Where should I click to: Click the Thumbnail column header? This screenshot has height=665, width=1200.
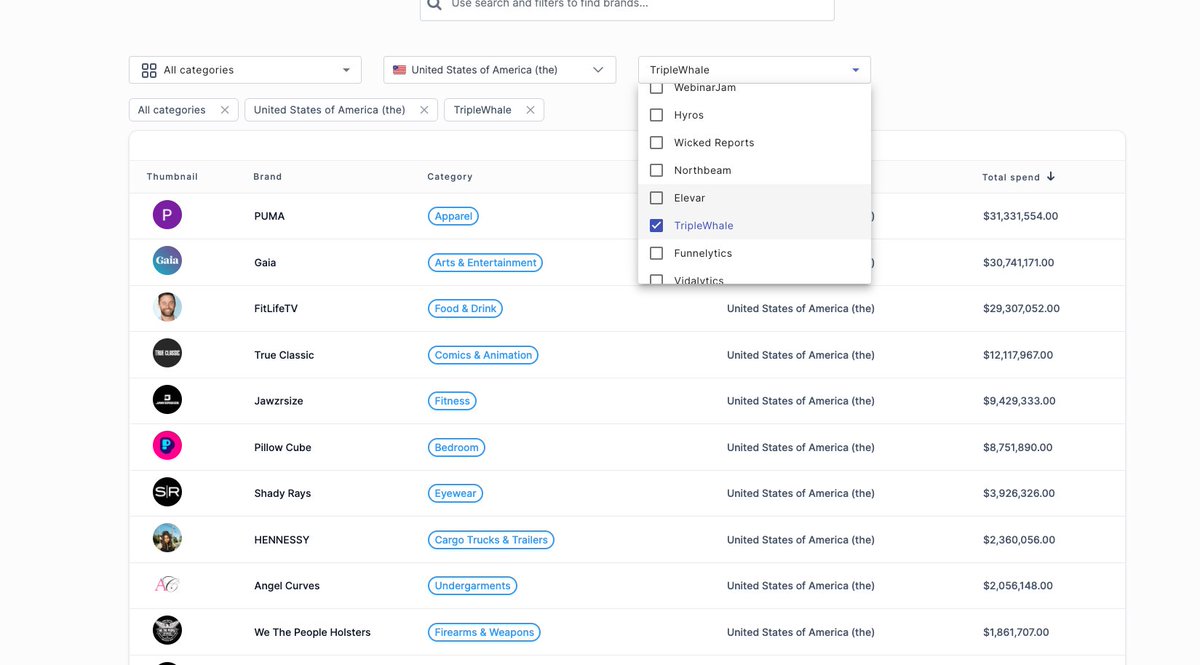tap(172, 177)
